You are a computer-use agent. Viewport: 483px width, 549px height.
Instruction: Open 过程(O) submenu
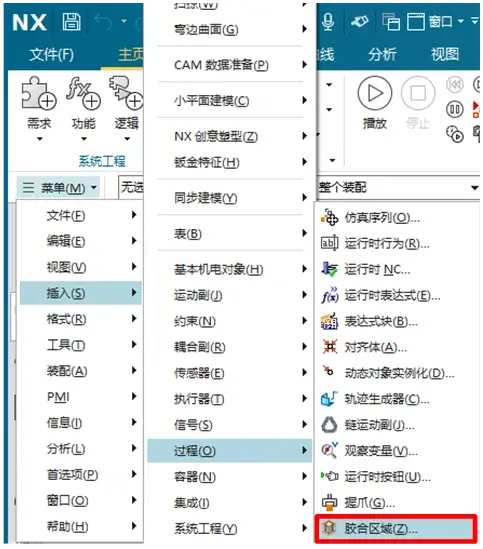(230, 451)
